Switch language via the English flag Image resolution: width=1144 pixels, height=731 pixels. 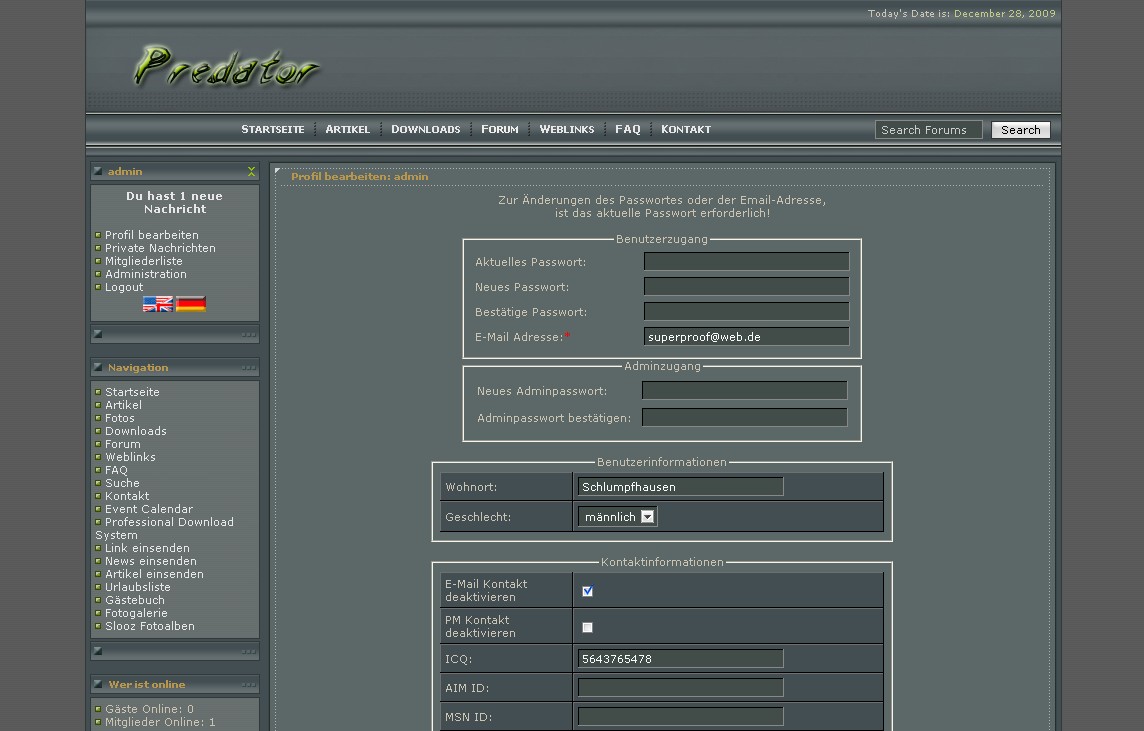[x=157, y=304]
